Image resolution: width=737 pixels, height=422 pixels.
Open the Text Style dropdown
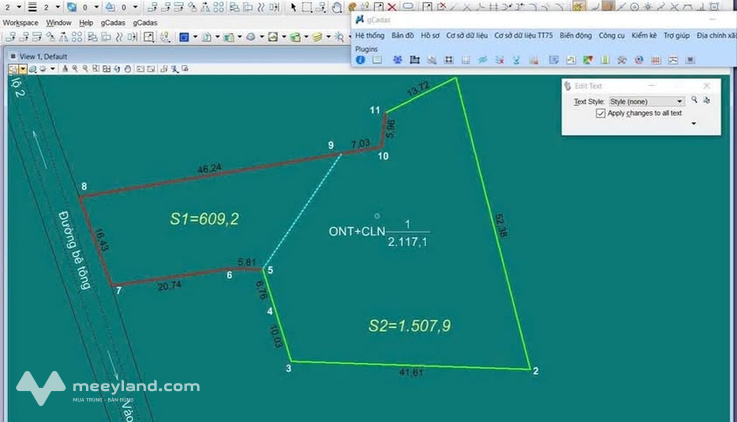click(646, 102)
